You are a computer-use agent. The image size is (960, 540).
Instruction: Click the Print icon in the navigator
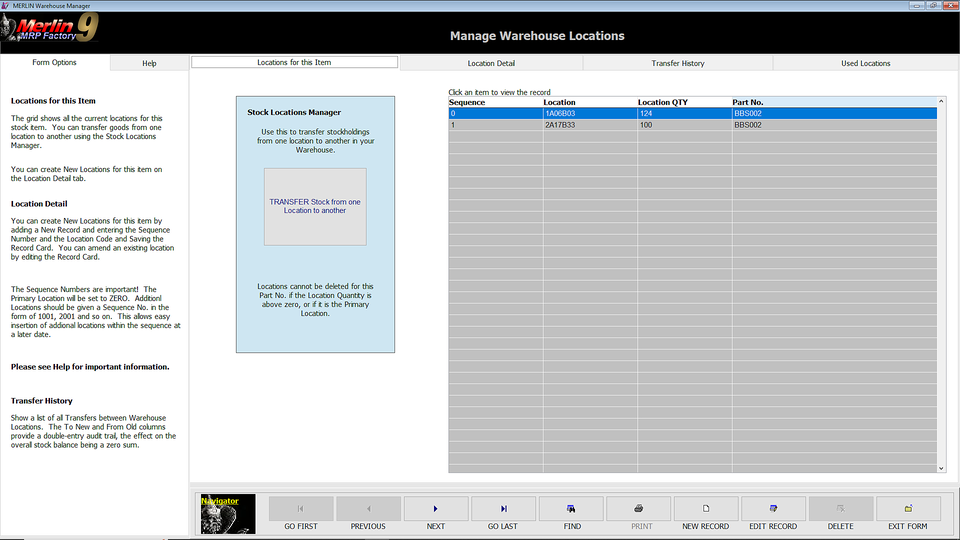(x=639, y=509)
